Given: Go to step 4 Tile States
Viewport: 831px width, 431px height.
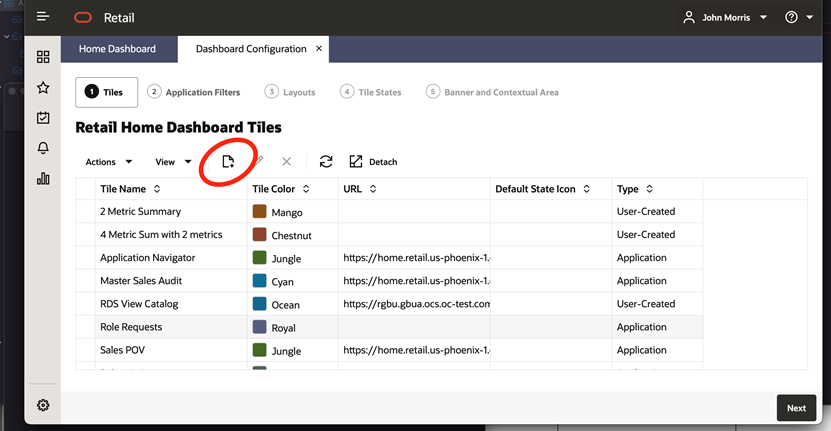Looking at the screenshot, I should pos(370,92).
